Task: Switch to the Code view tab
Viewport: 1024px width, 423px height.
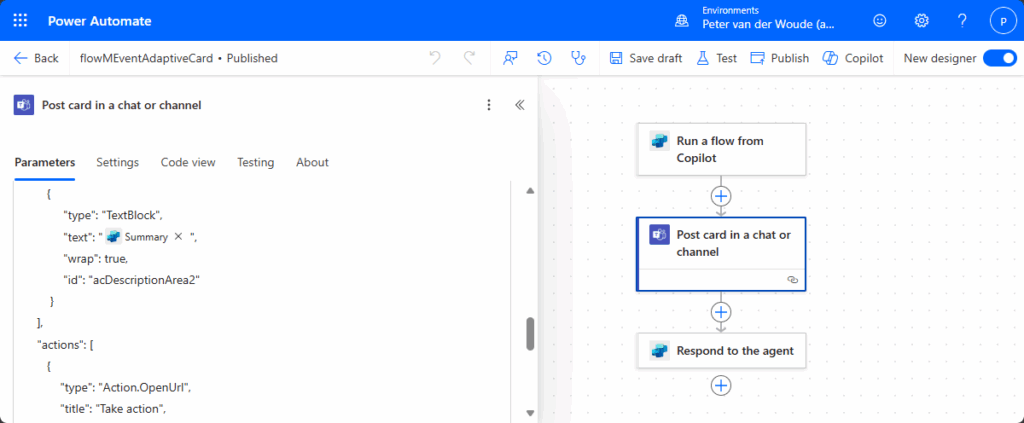Action: pos(188,162)
